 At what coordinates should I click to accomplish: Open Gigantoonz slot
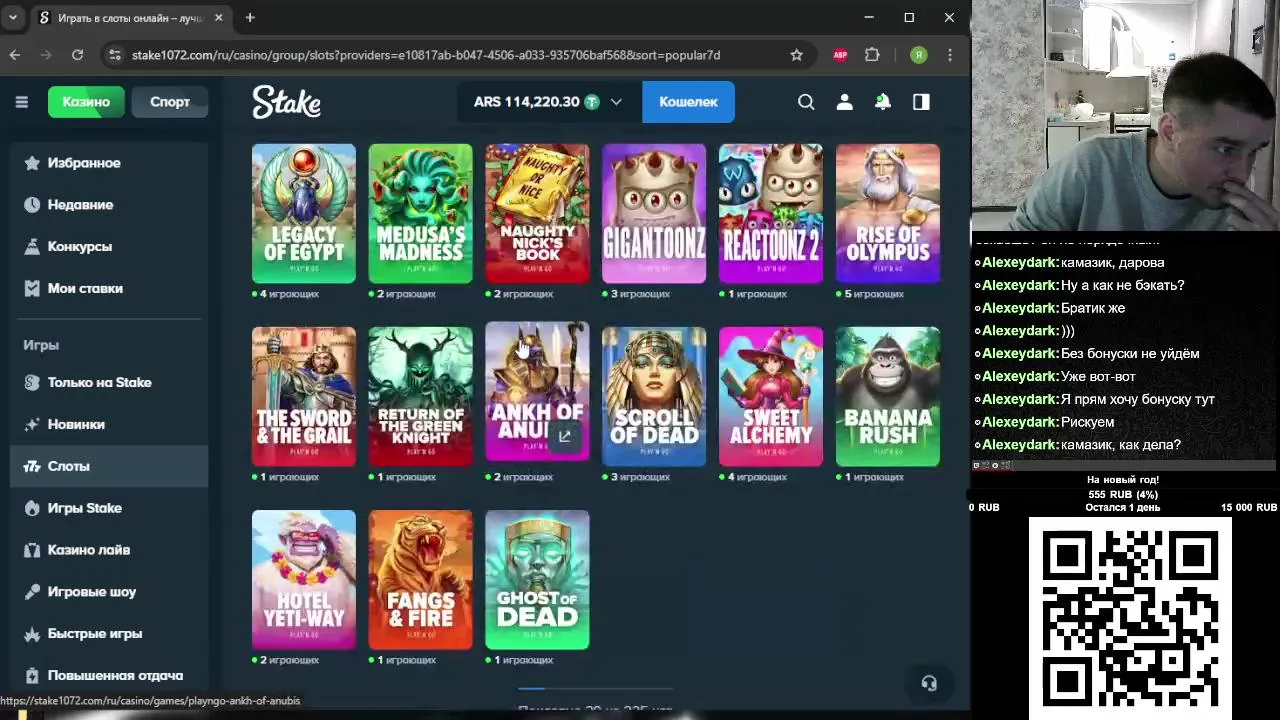[x=654, y=213]
